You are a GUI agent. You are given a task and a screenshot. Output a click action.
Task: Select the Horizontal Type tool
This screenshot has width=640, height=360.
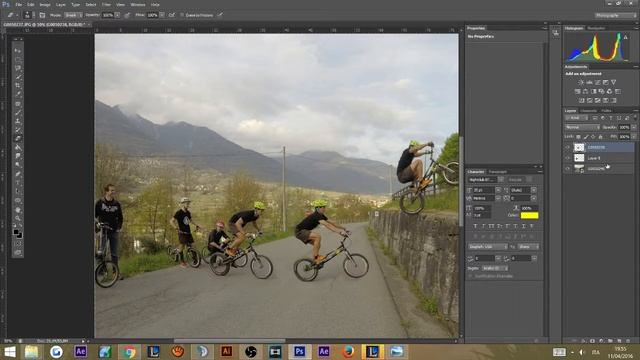(x=18, y=182)
